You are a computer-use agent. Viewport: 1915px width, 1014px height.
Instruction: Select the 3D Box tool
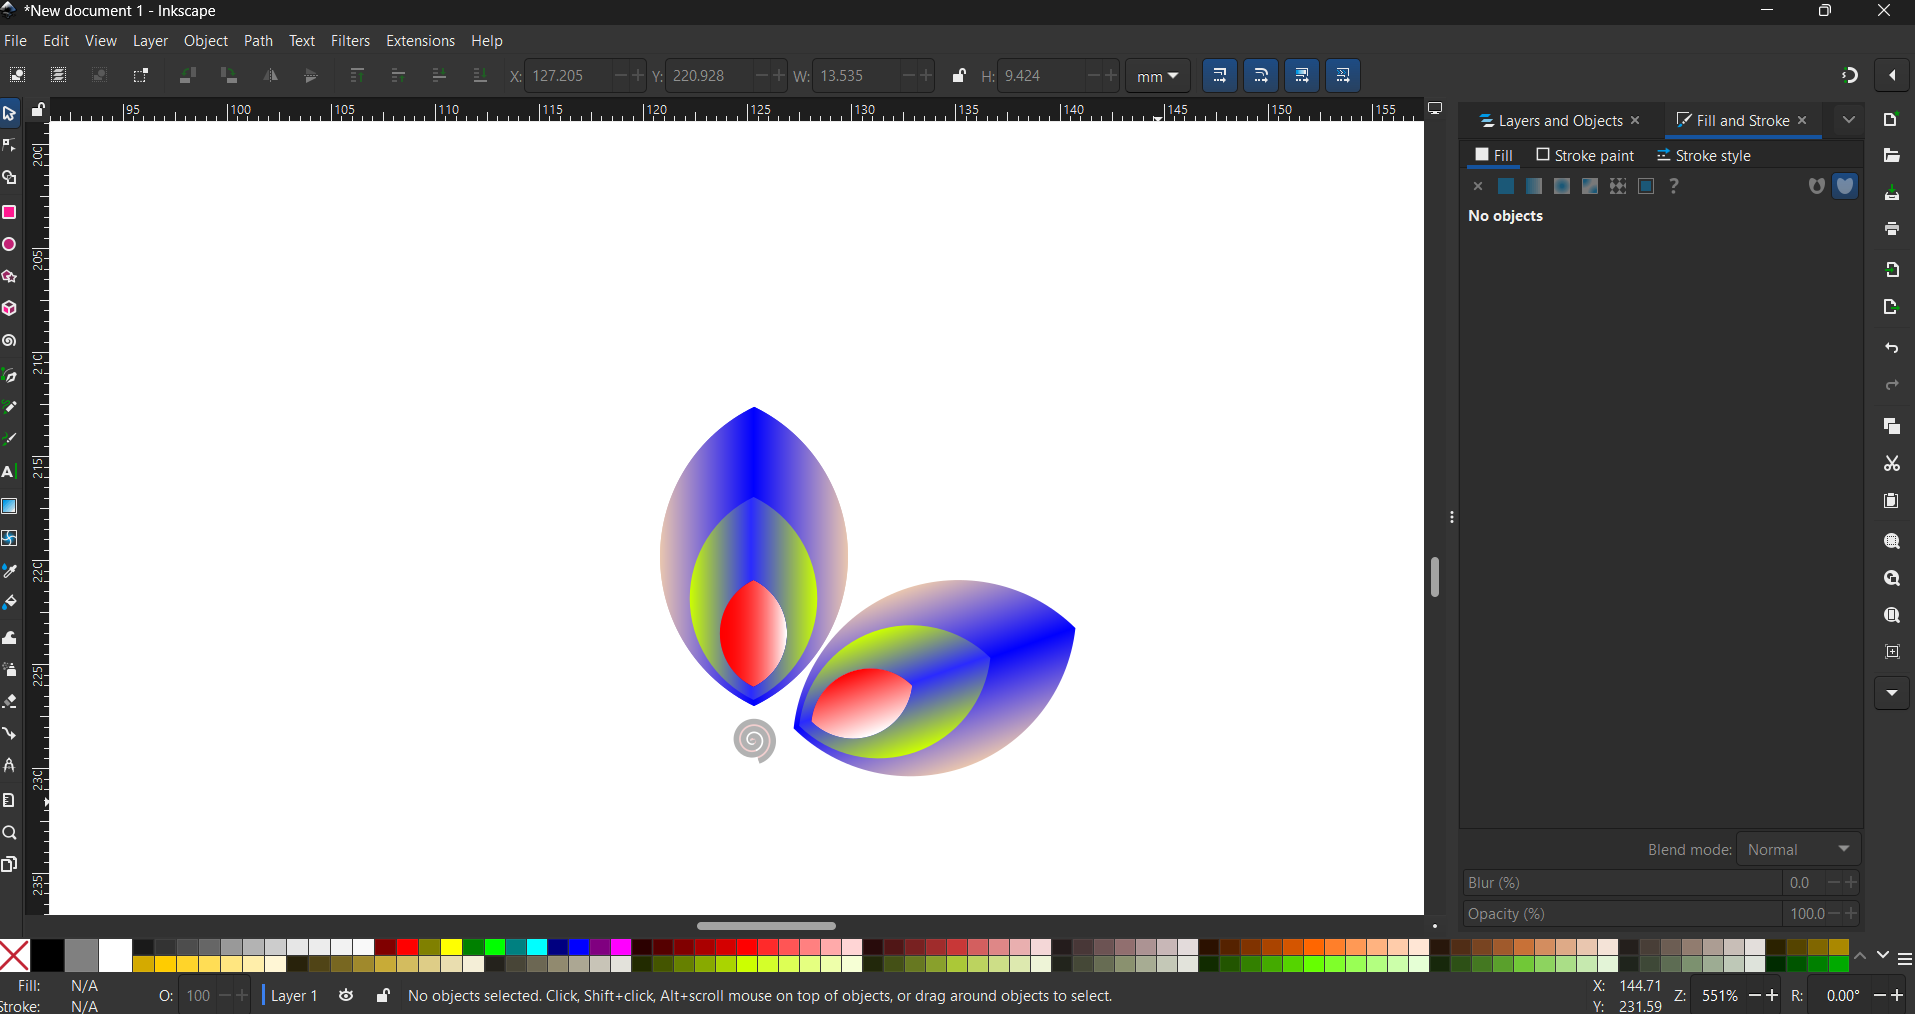click(x=10, y=309)
